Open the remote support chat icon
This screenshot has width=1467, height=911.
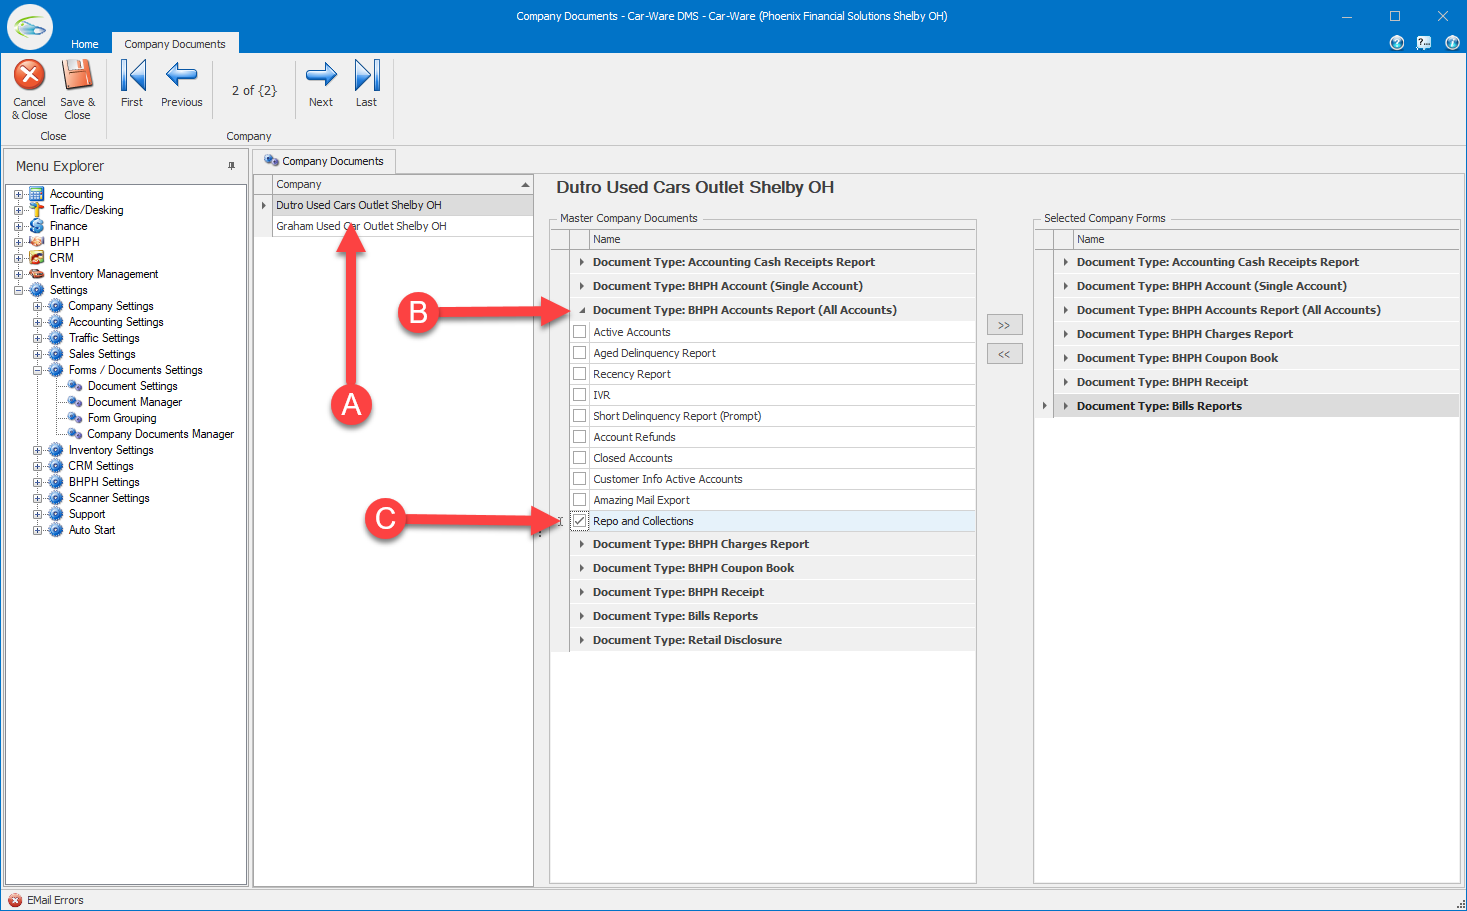[x=1424, y=43]
